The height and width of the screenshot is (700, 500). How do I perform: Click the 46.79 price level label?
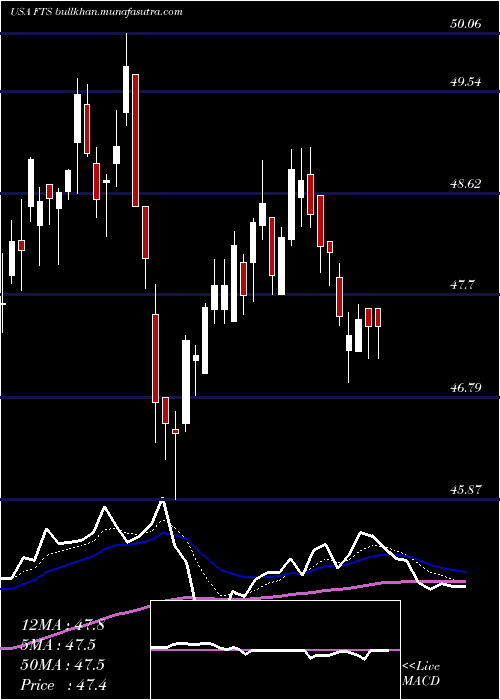click(x=466, y=388)
